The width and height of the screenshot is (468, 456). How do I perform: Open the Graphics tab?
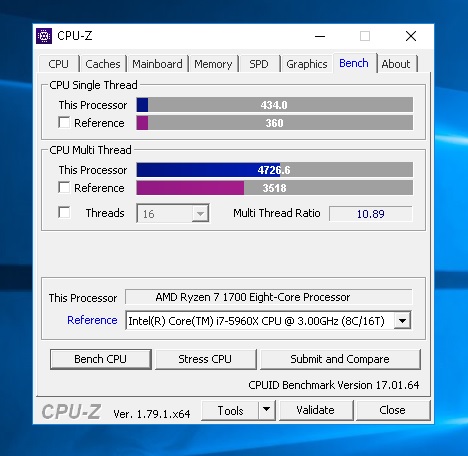coord(307,64)
